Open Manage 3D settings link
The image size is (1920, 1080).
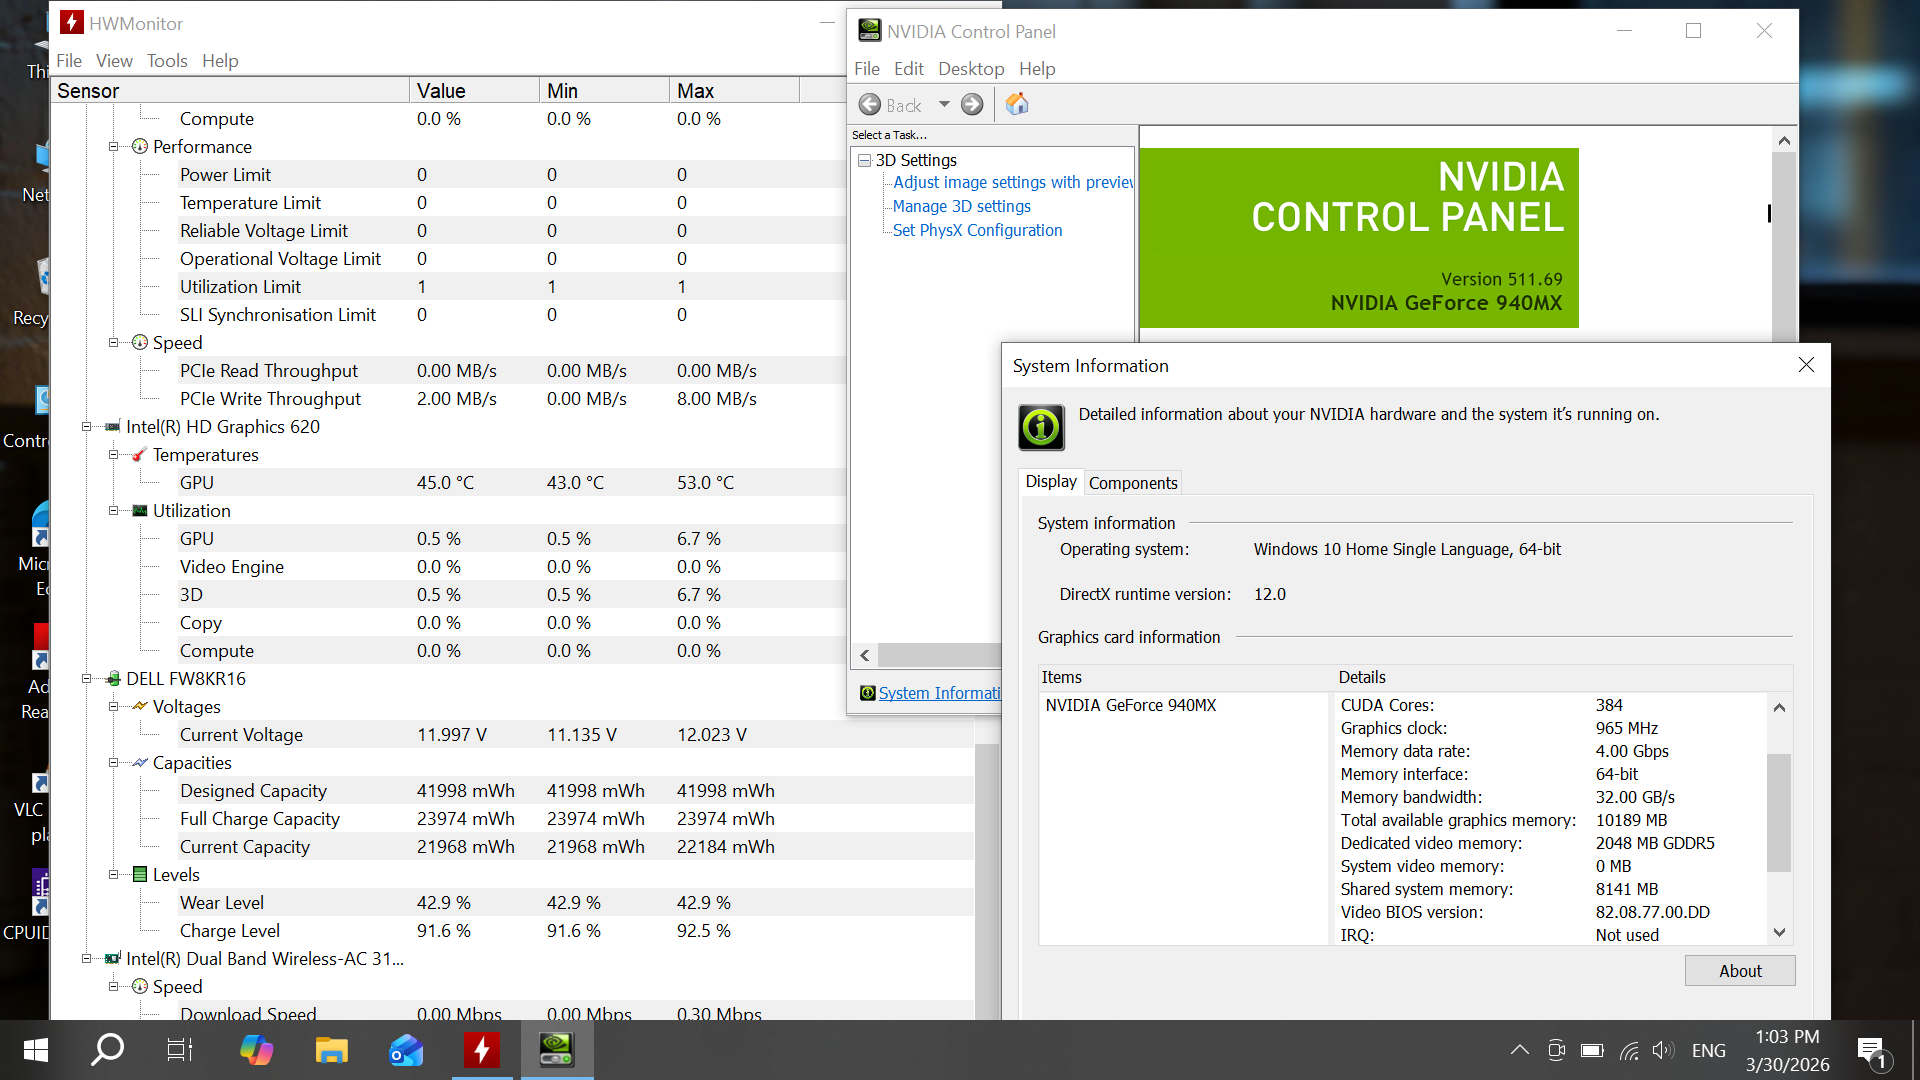pyautogui.click(x=961, y=206)
